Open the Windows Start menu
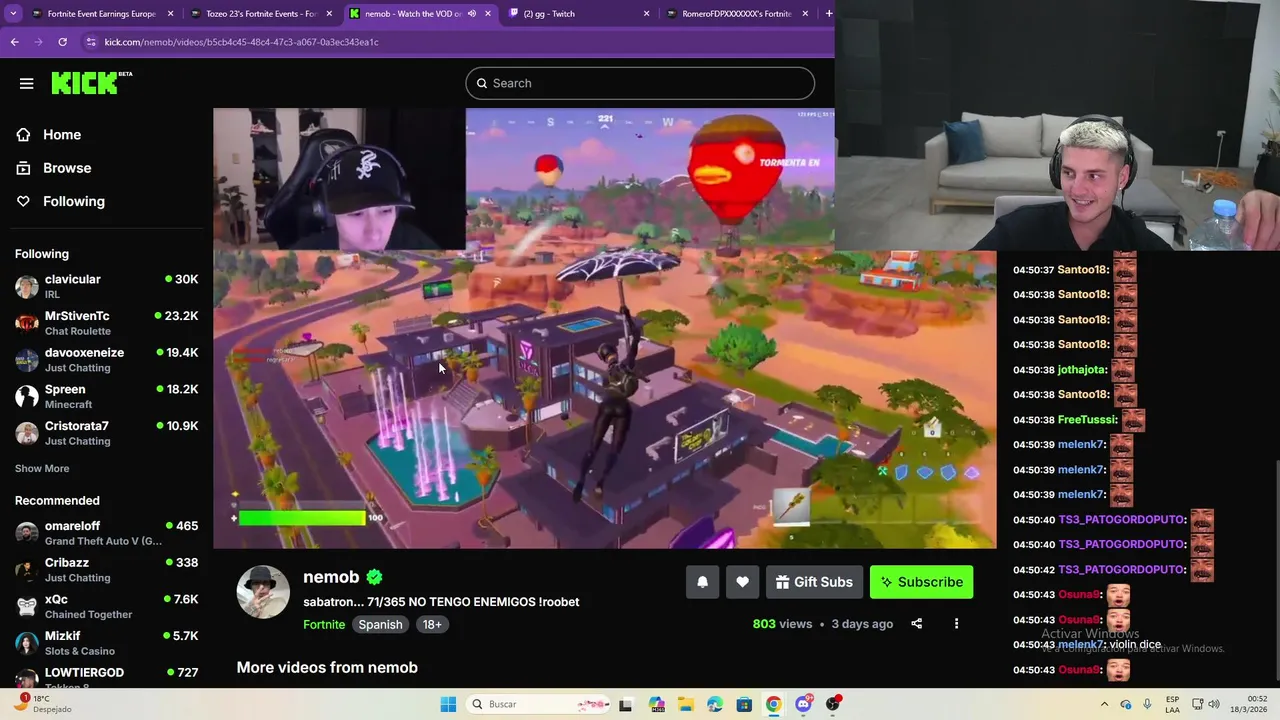This screenshot has width=1280, height=720. pyautogui.click(x=448, y=704)
